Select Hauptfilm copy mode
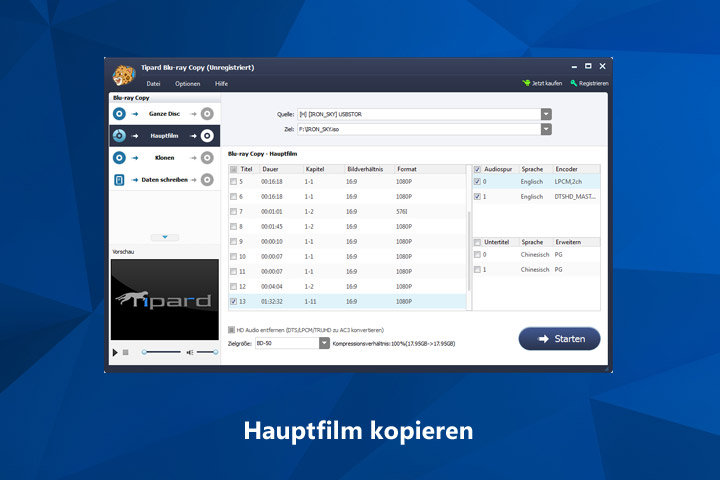The image size is (720, 480). (x=164, y=136)
